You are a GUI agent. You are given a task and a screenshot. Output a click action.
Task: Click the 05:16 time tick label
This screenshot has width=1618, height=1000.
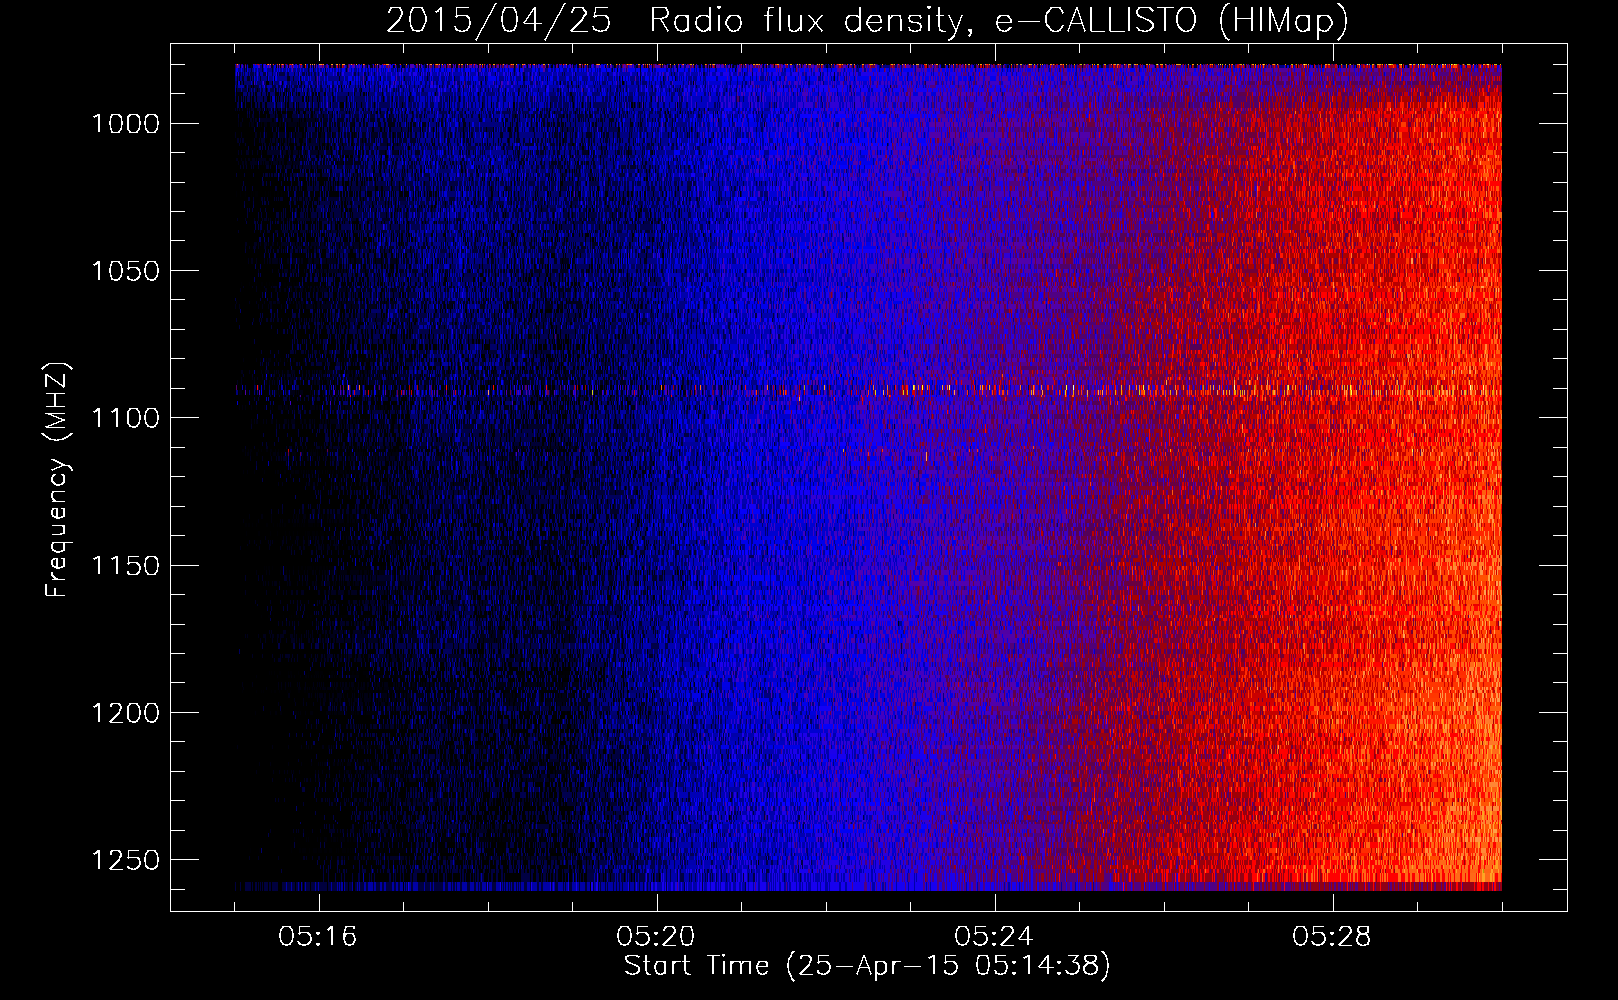pyautogui.click(x=318, y=937)
